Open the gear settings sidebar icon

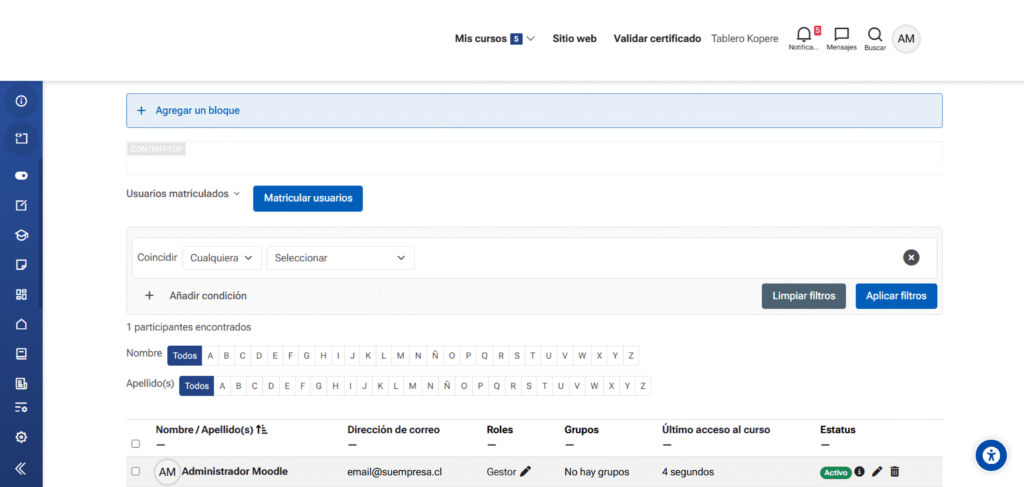pyautogui.click(x=21, y=437)
